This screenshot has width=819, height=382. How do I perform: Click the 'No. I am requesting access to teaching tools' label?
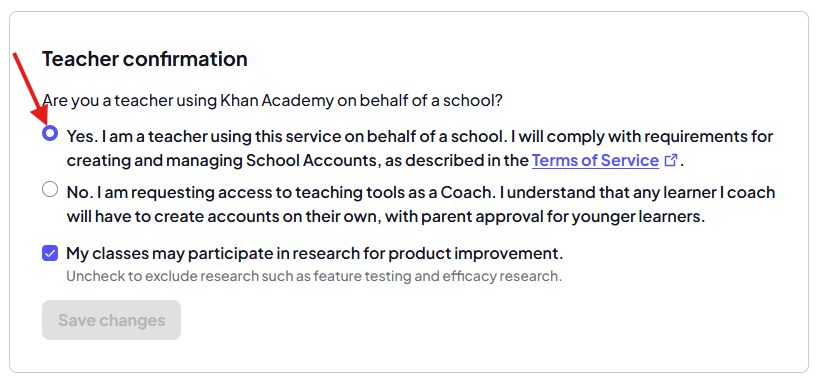(x=420, y=204)
